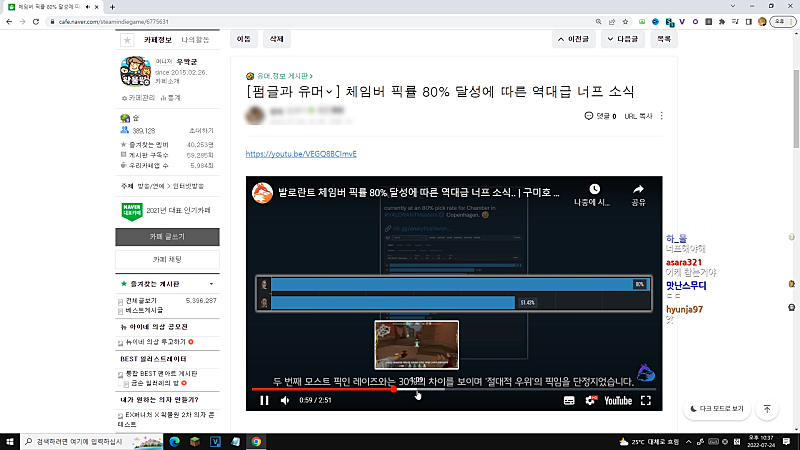Image resolution: width=800 pixels, height=450 pixels.
Task: Seek on the red video progress bar
Action: [x=330, y=389]
